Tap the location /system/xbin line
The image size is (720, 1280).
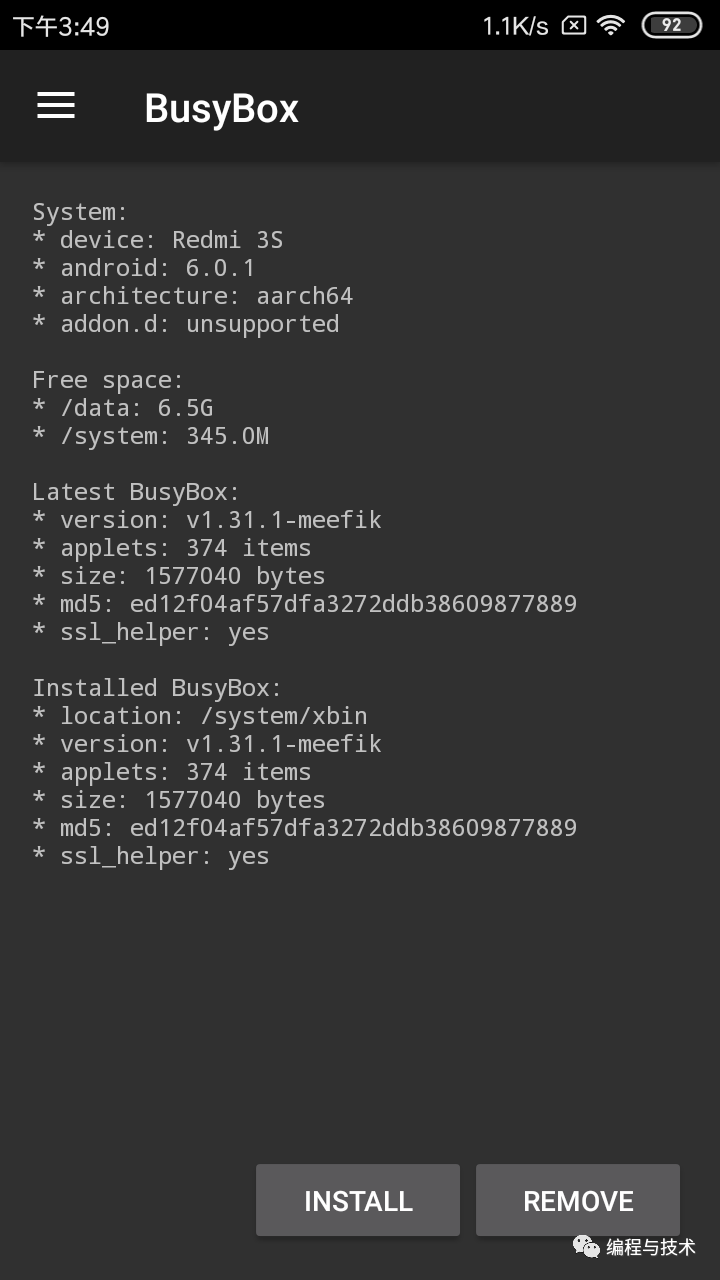point(200,716)
